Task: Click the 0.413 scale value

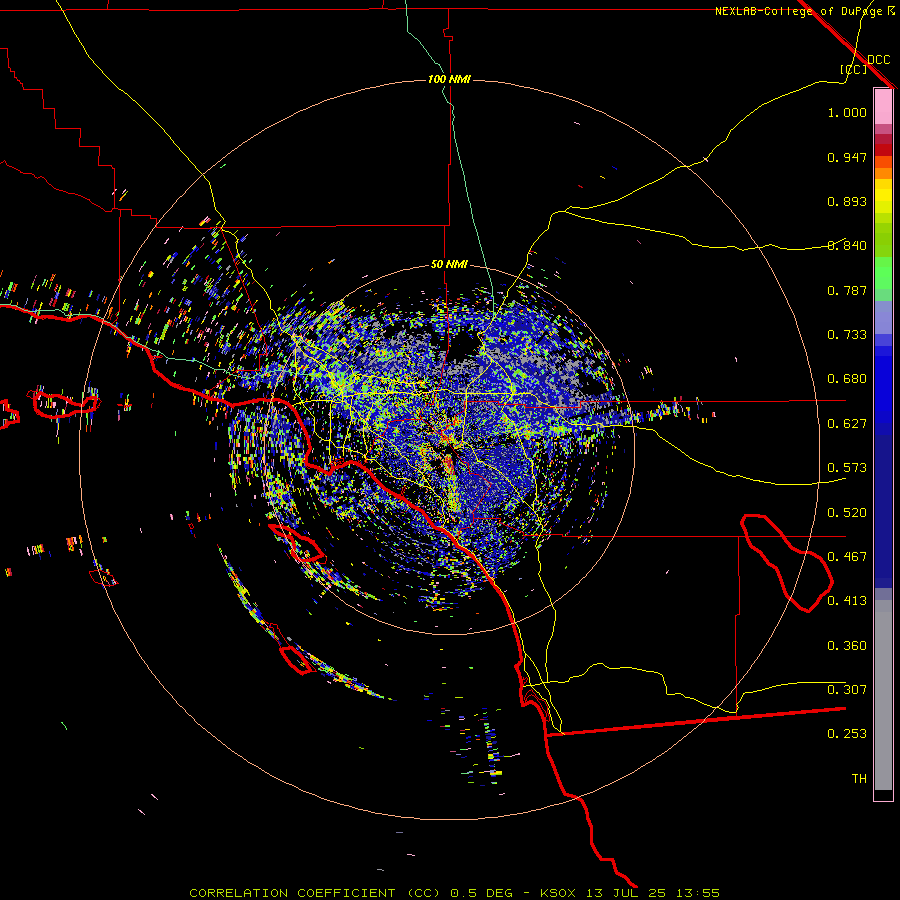Action: [847, 601]
